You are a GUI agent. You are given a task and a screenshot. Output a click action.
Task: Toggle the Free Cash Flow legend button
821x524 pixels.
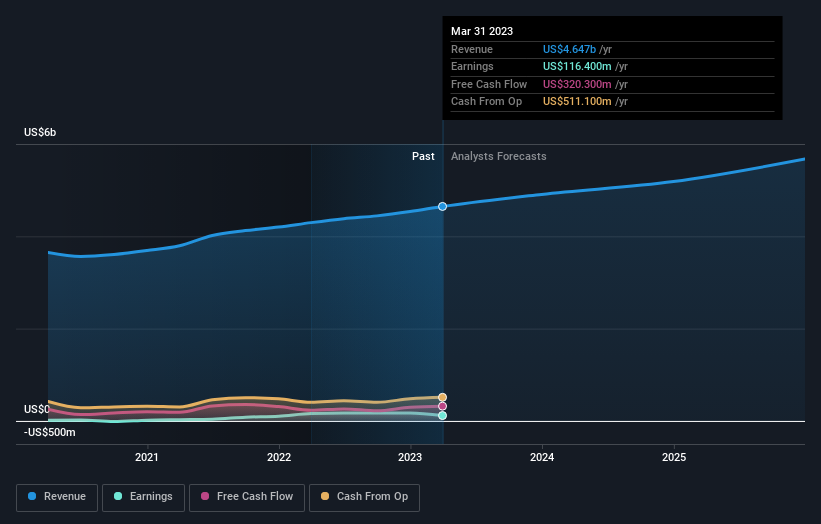tap(247, 497)
